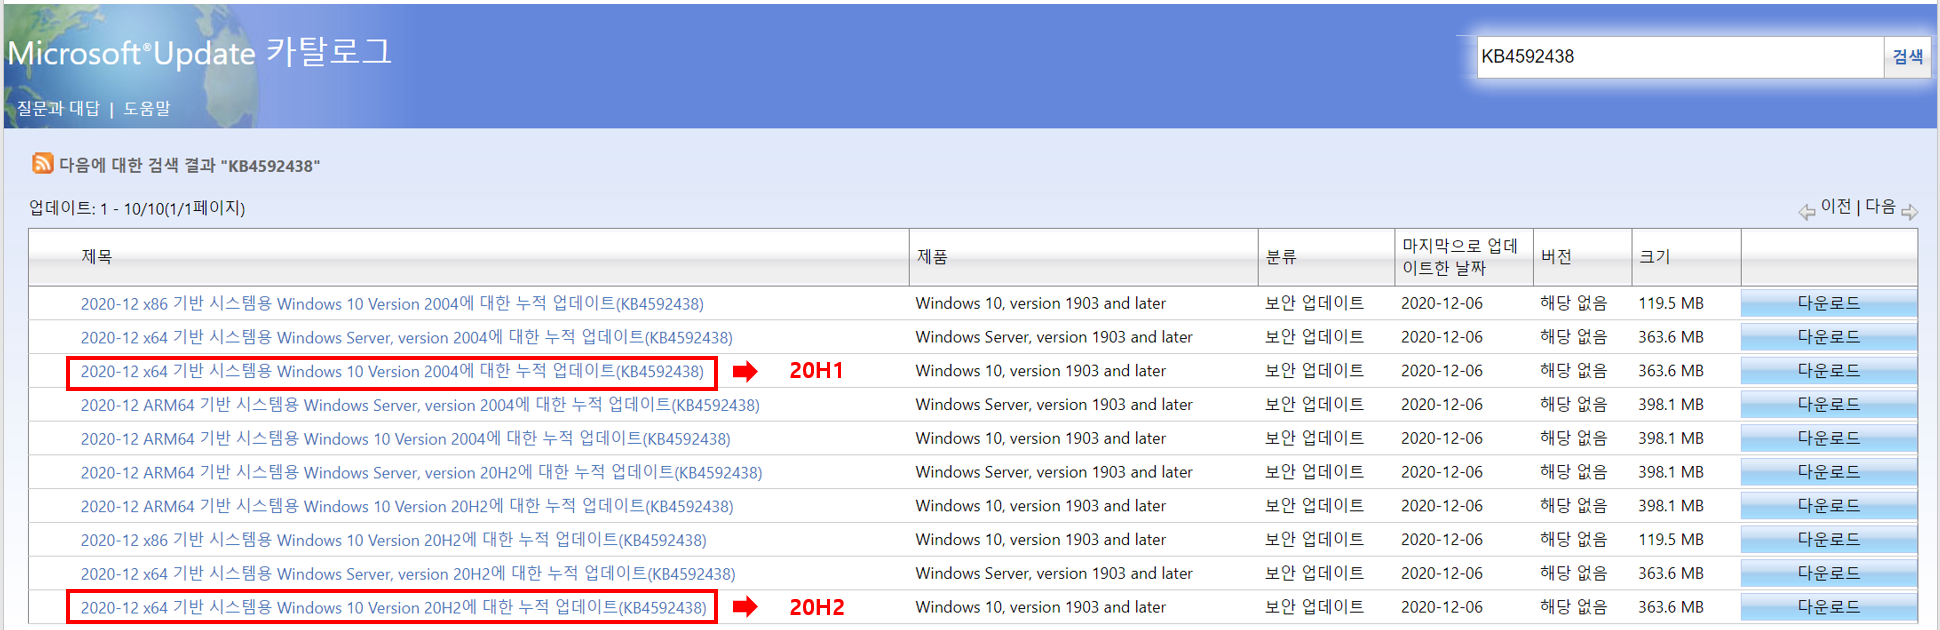Sort by the 제목 column header
The image size is (1940, 630).
click(97, 257)
